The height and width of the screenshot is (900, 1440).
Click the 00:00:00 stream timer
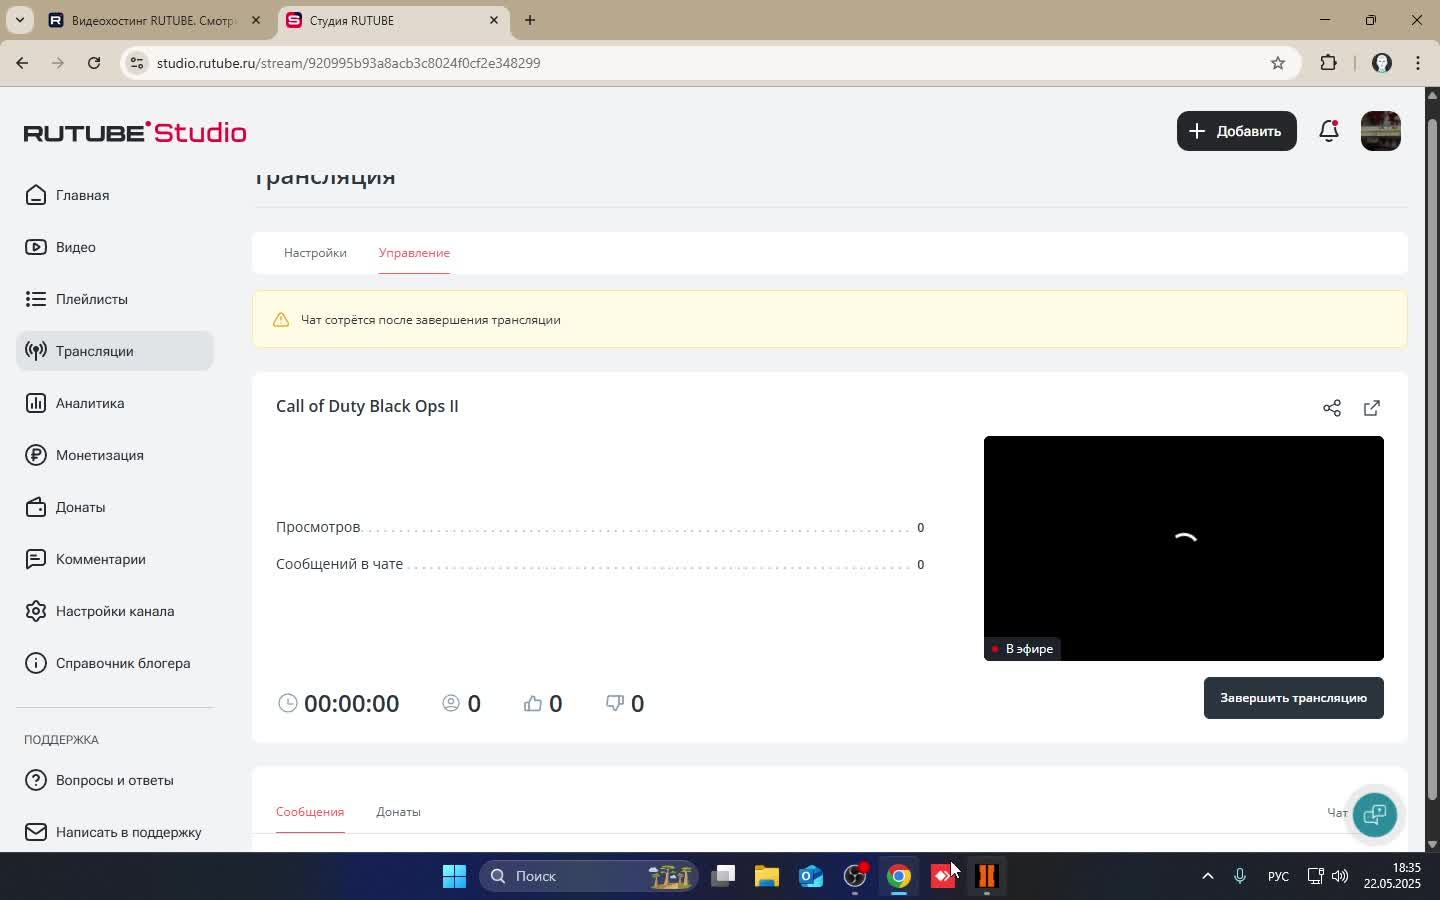tap(351, 704)
